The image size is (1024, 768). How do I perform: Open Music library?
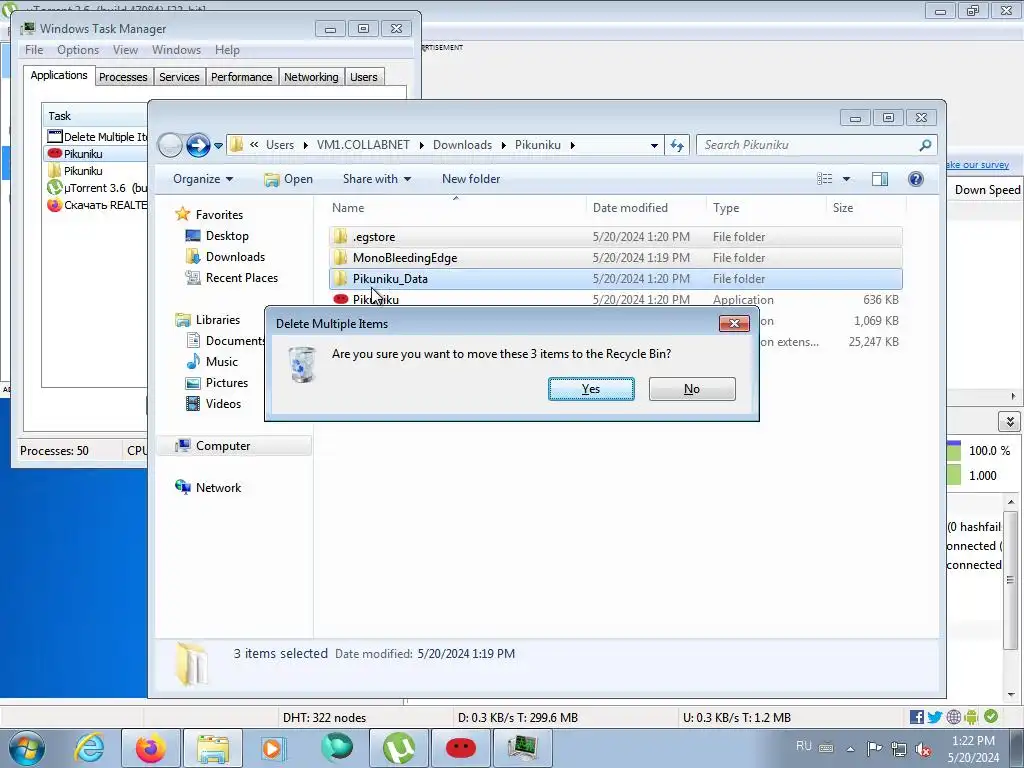coord(221,361)
